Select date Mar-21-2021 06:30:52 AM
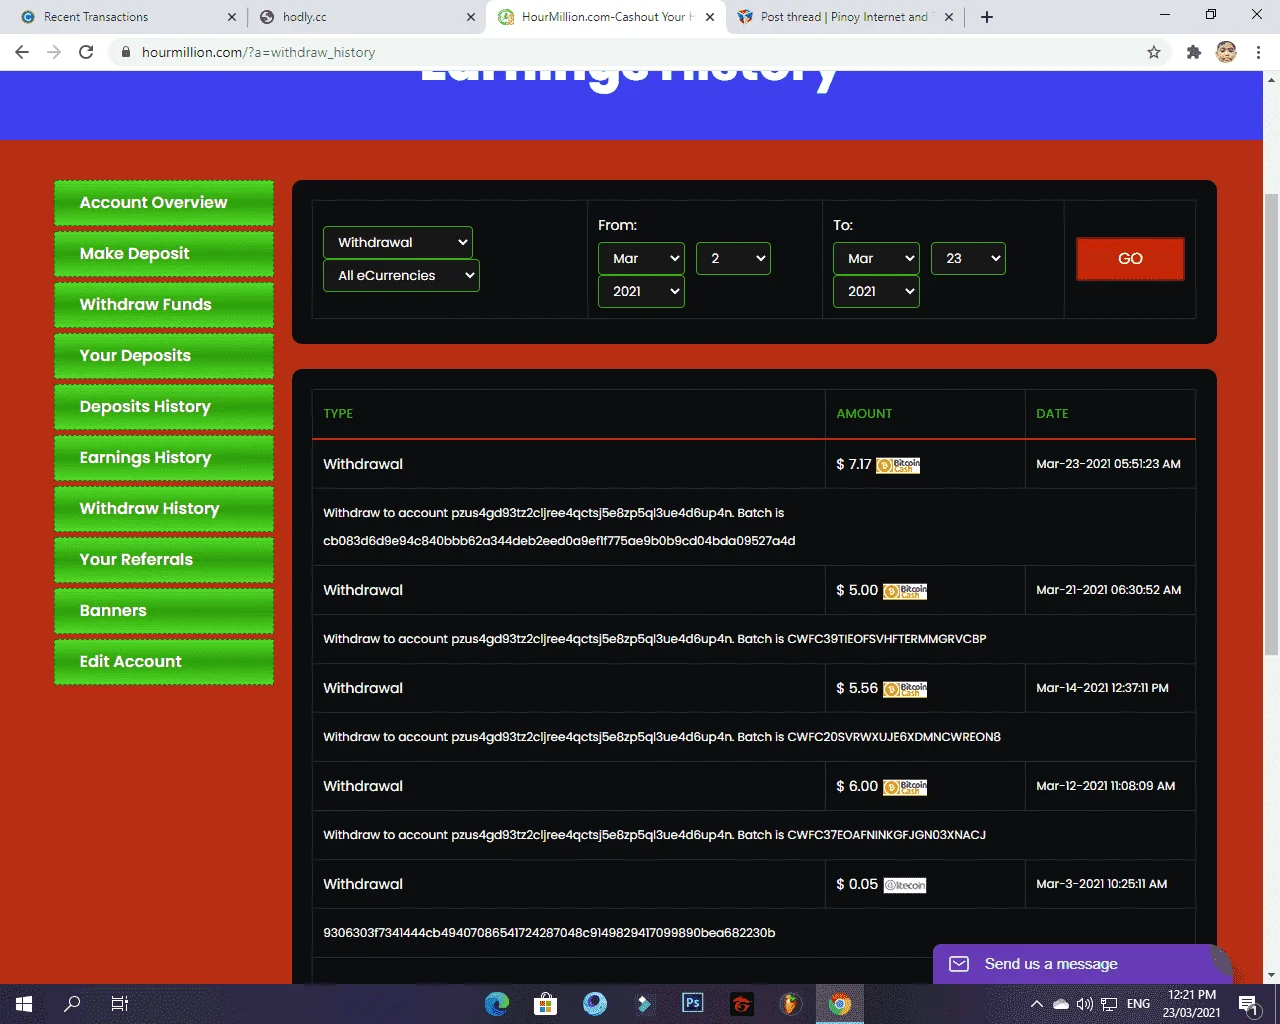The width and height of the screenshot is (1280, 1024). click(x=1108, y=590)
